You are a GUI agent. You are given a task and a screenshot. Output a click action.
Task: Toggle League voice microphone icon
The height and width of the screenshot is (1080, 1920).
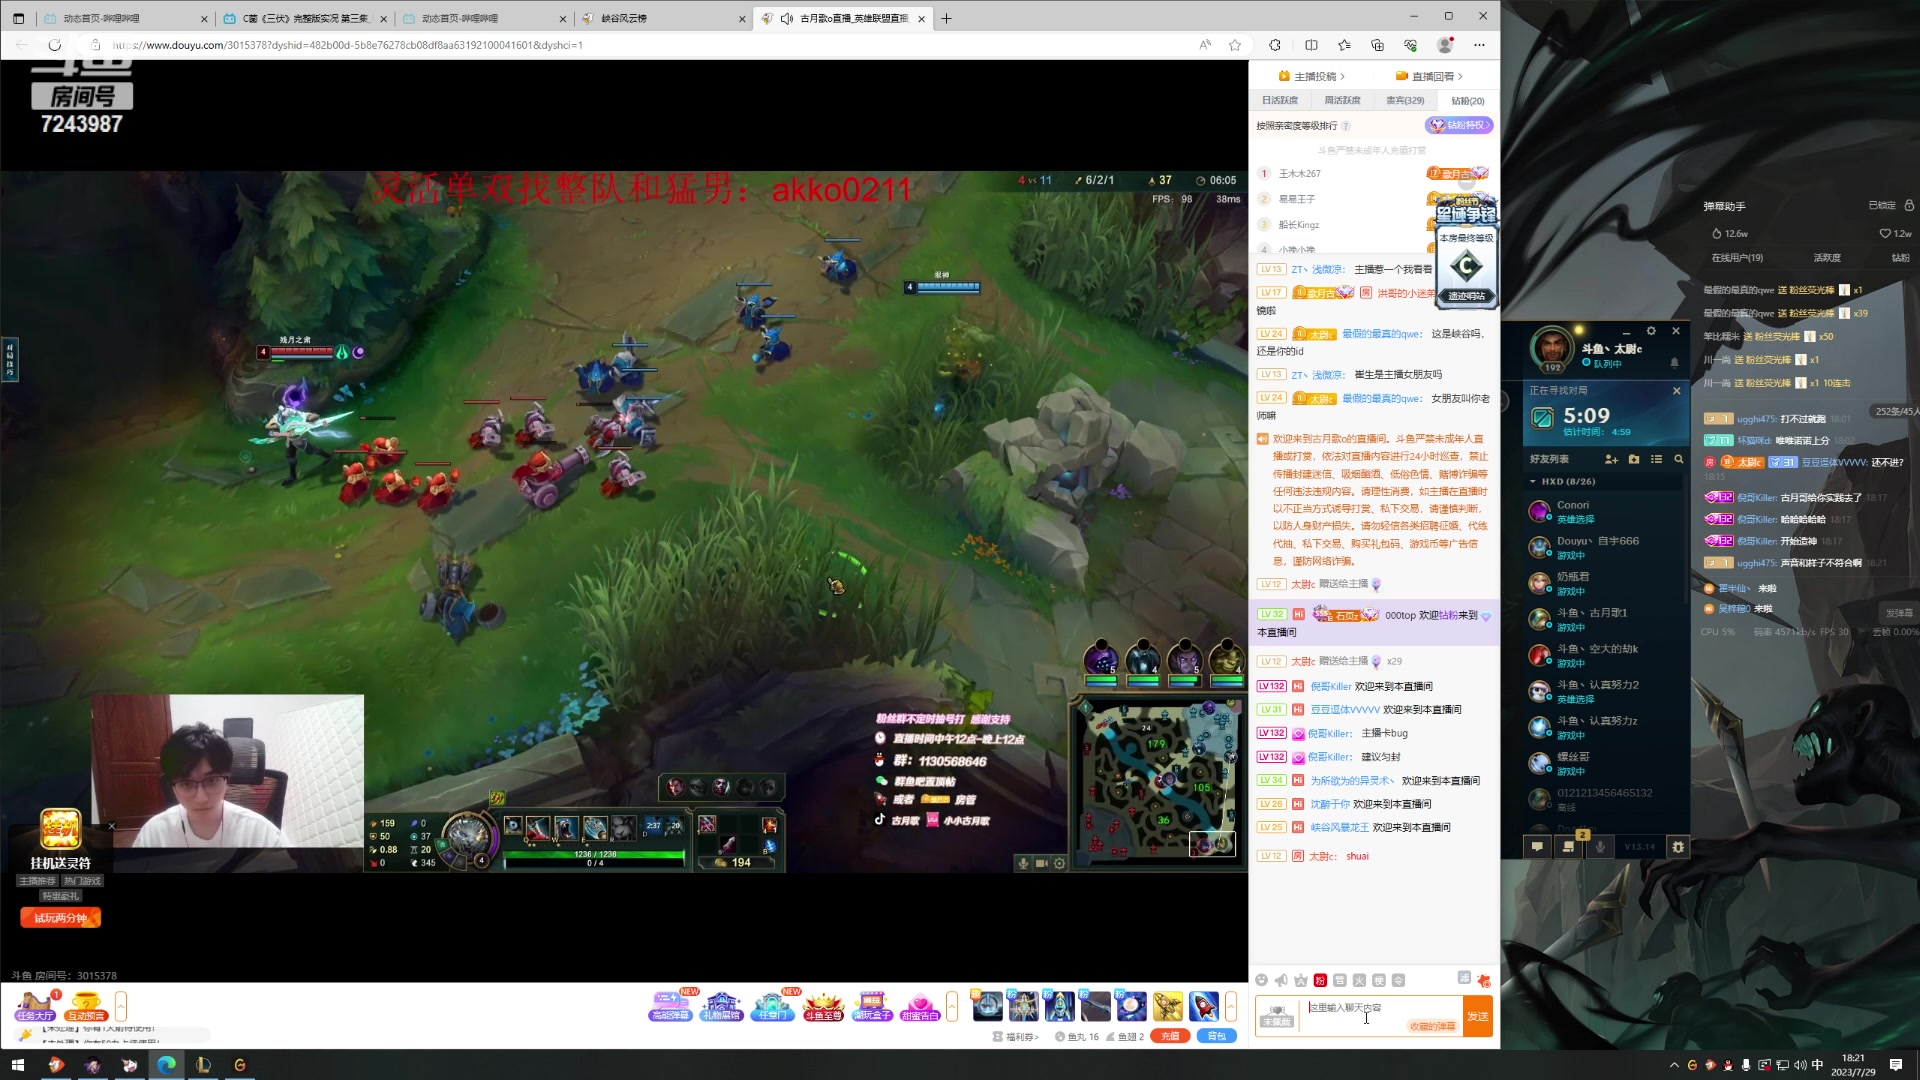click(1600, 847)
